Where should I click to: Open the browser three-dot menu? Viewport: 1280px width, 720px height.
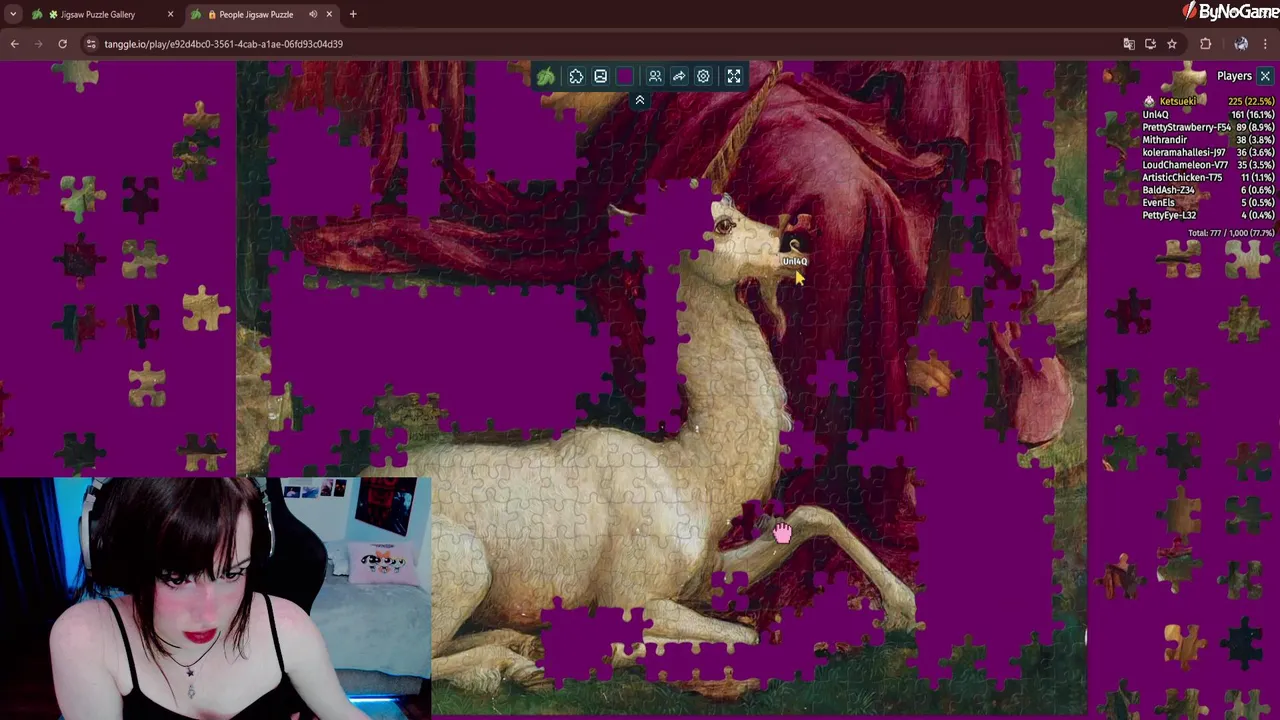point(1267,44)
